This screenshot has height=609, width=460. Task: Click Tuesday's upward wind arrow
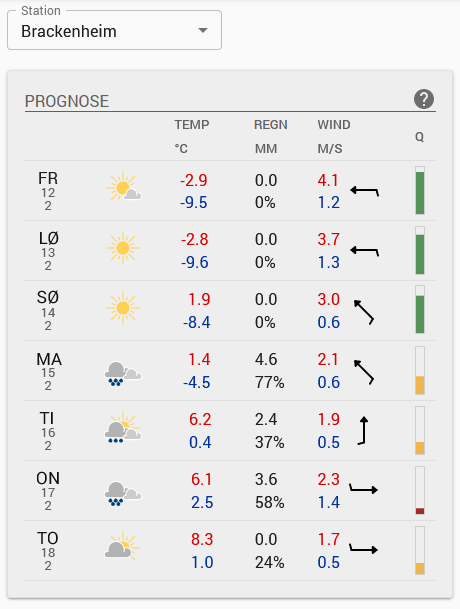pyautogui.click(x=363, y=430)
